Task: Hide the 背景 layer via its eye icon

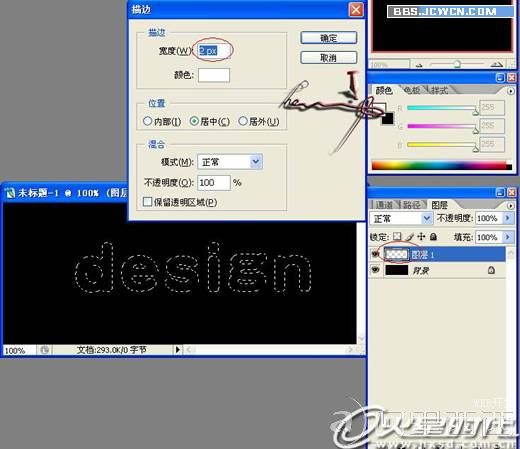Action: tap(375, 270)
